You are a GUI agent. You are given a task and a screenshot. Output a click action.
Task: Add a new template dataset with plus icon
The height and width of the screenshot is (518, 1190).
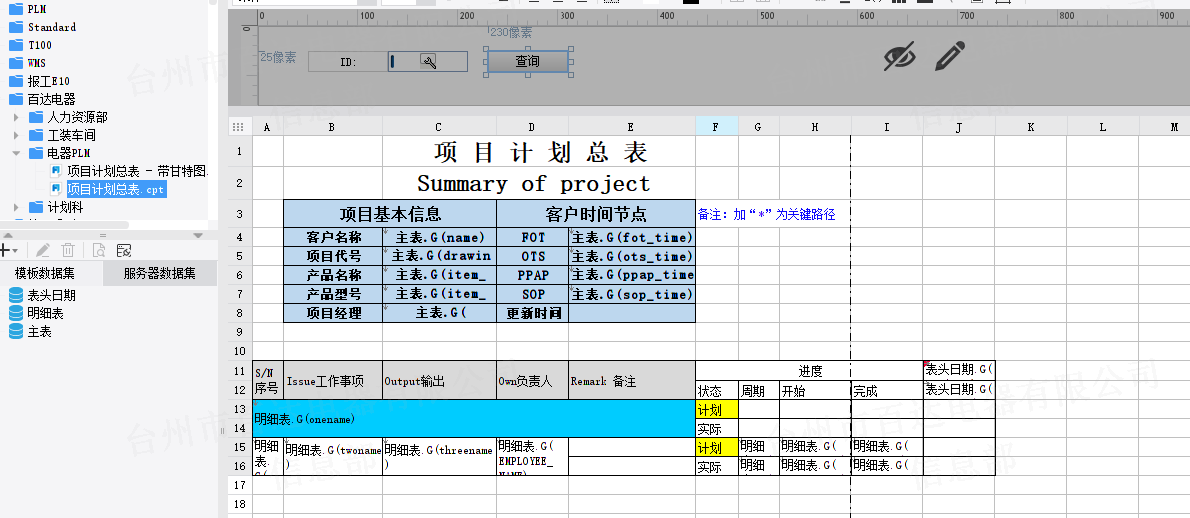5,250
